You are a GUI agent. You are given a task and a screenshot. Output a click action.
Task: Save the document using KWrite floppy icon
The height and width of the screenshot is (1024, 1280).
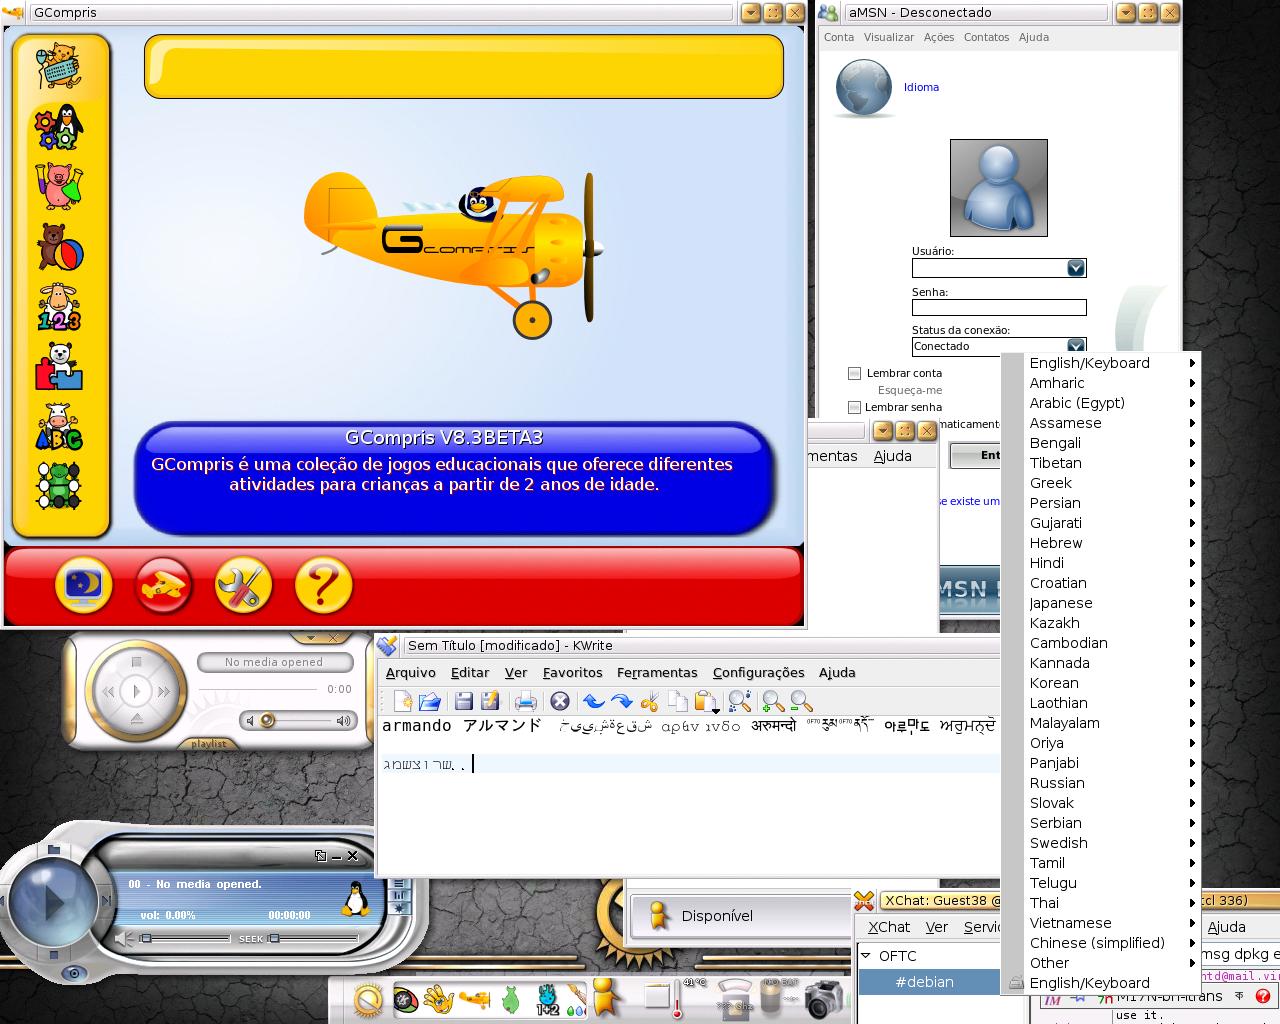click(464, 701)
